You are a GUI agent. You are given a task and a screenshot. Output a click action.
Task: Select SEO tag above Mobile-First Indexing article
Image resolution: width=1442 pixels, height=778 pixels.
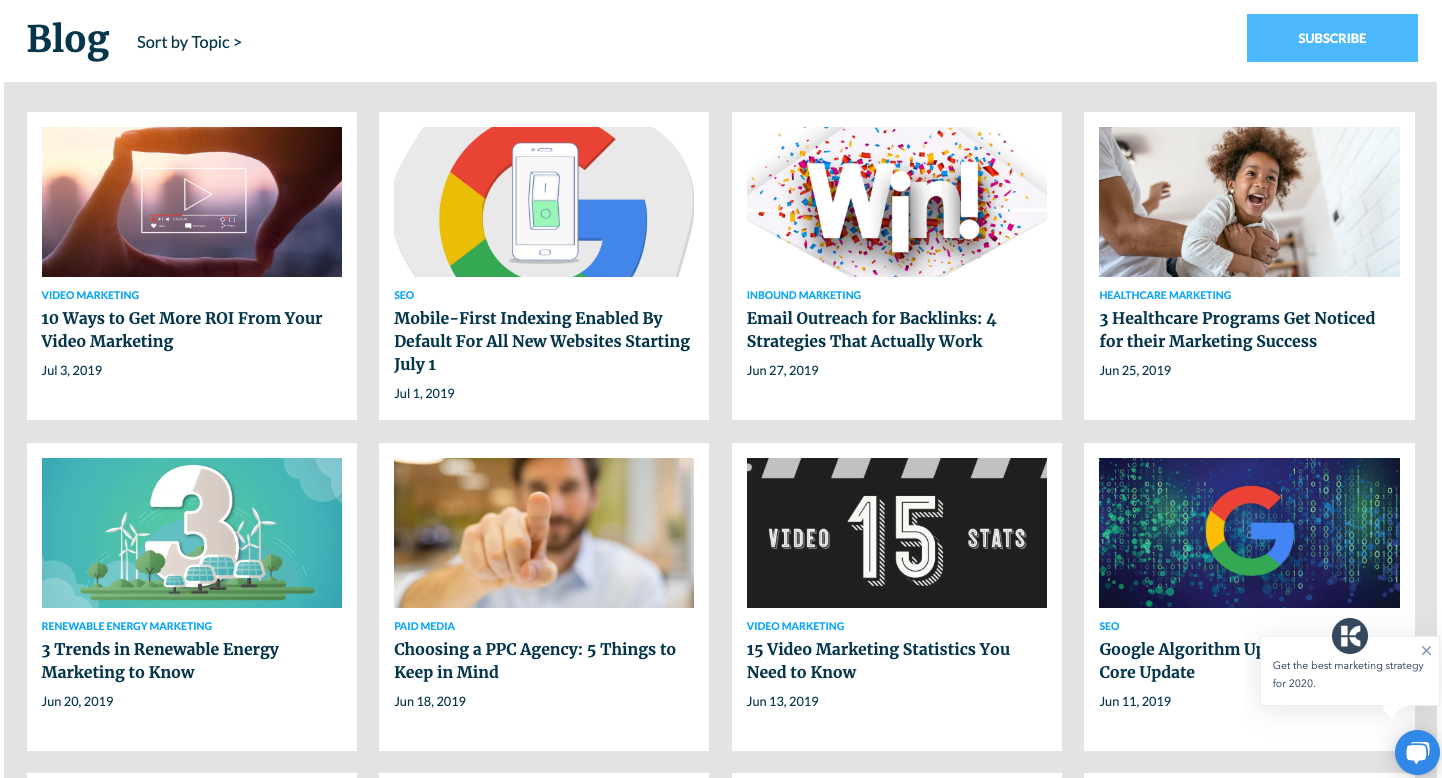404,295
